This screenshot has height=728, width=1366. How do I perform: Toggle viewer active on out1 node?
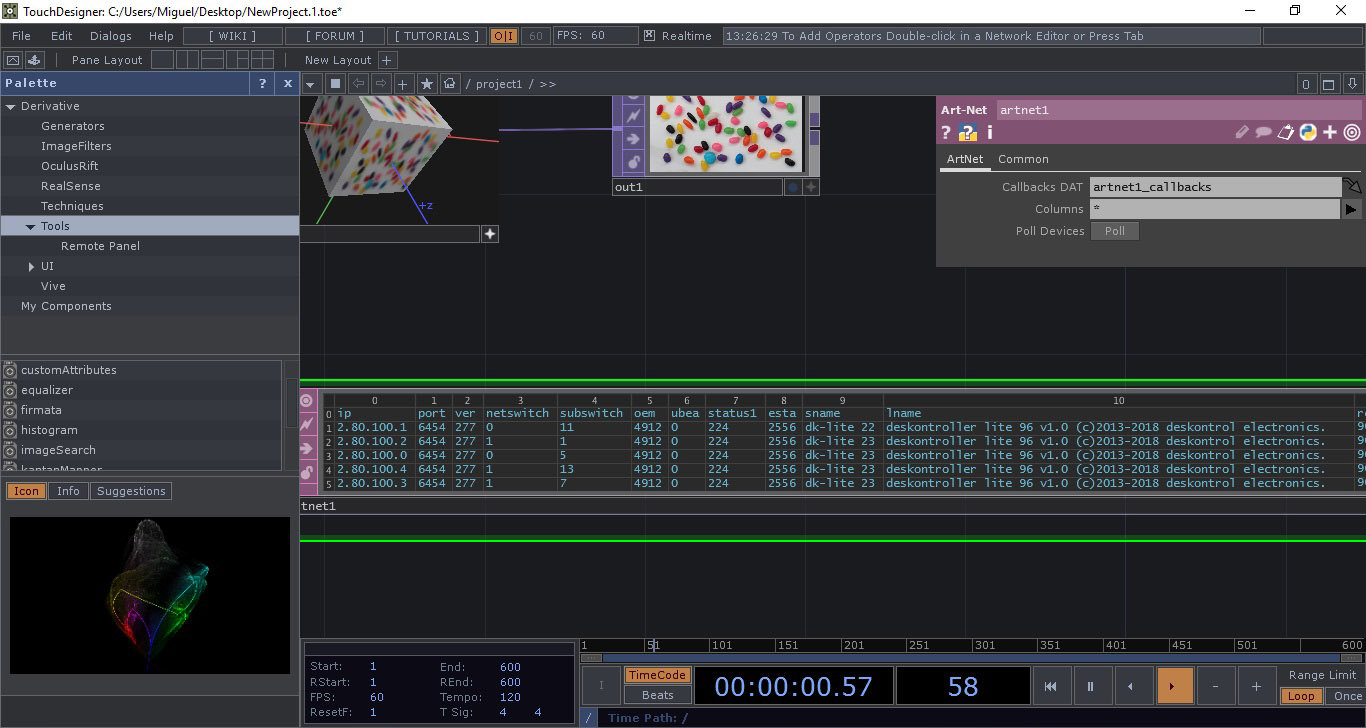point(811,187)
